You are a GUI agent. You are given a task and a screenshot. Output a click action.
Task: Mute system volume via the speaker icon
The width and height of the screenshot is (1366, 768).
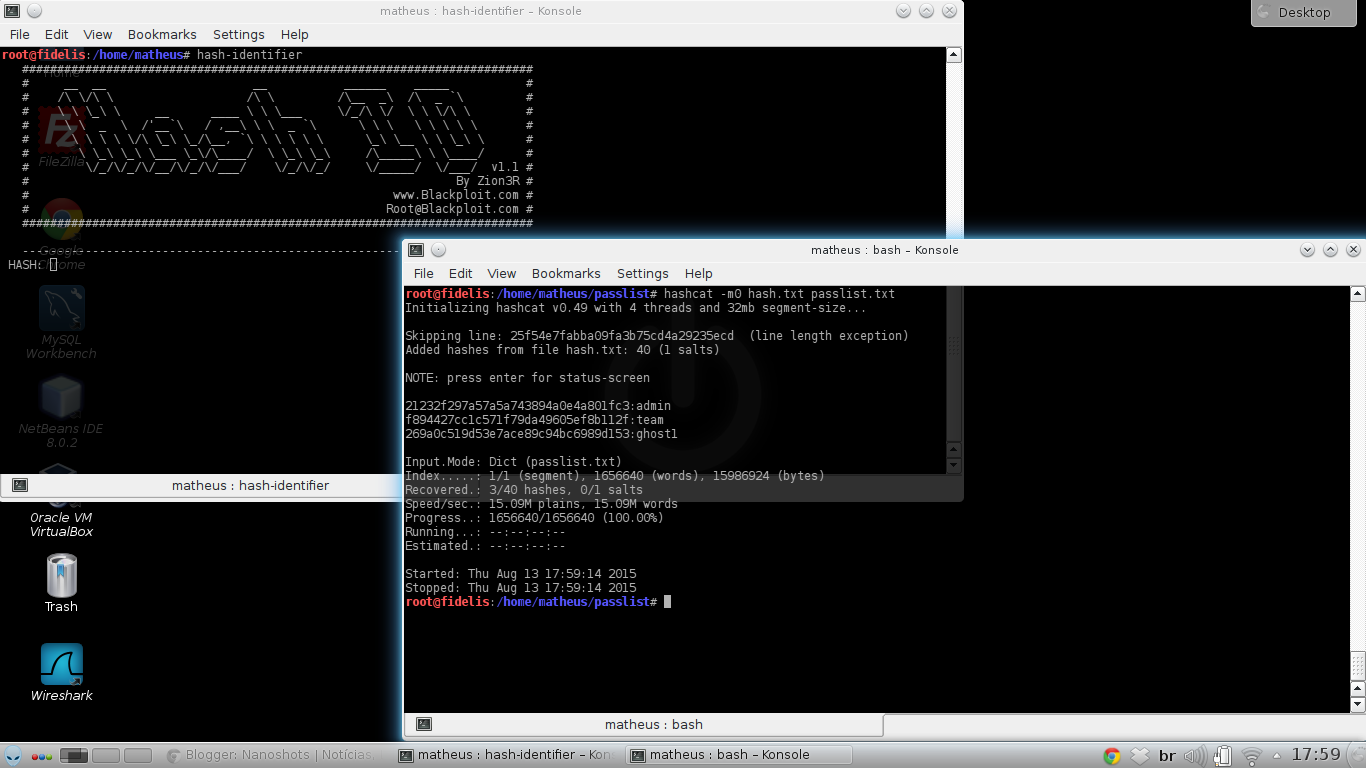coord(1194,755)
